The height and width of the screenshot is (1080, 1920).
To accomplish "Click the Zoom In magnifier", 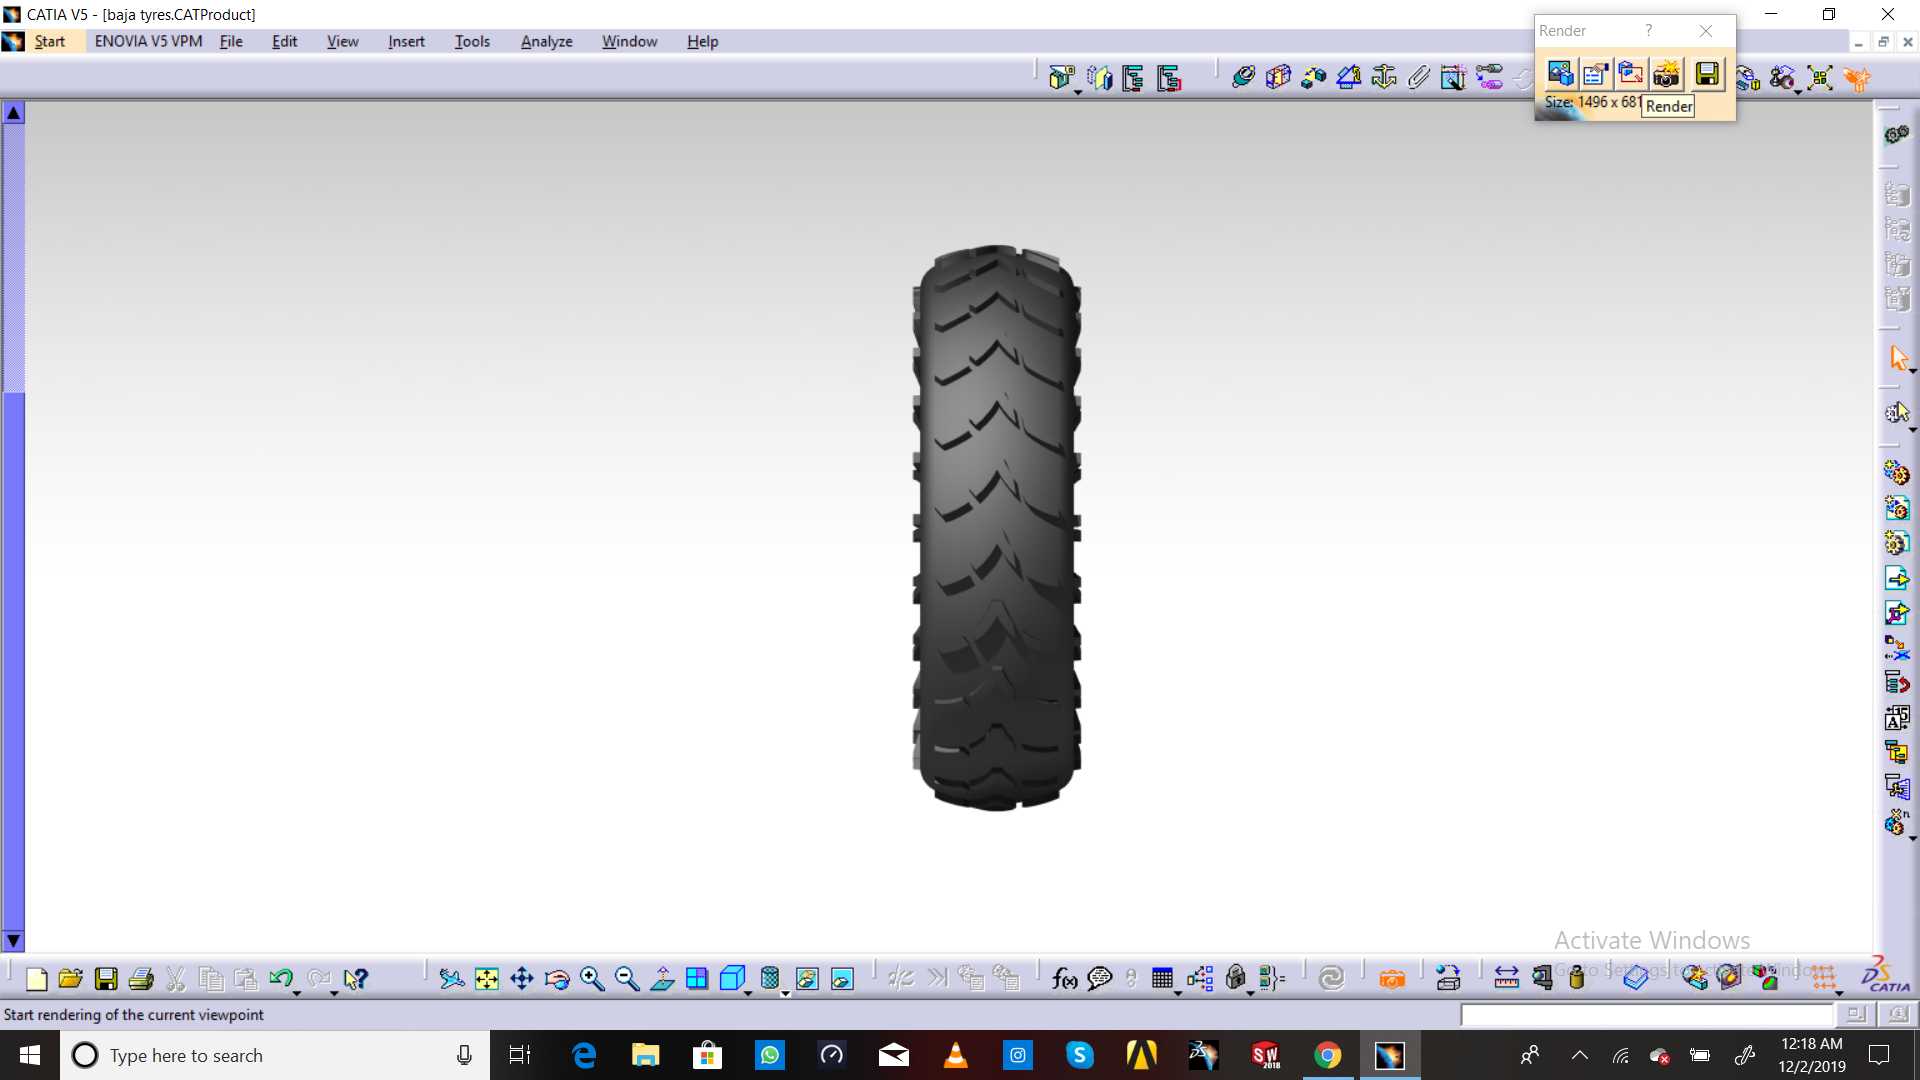I will pyautogui.click(x=592, y=979).
